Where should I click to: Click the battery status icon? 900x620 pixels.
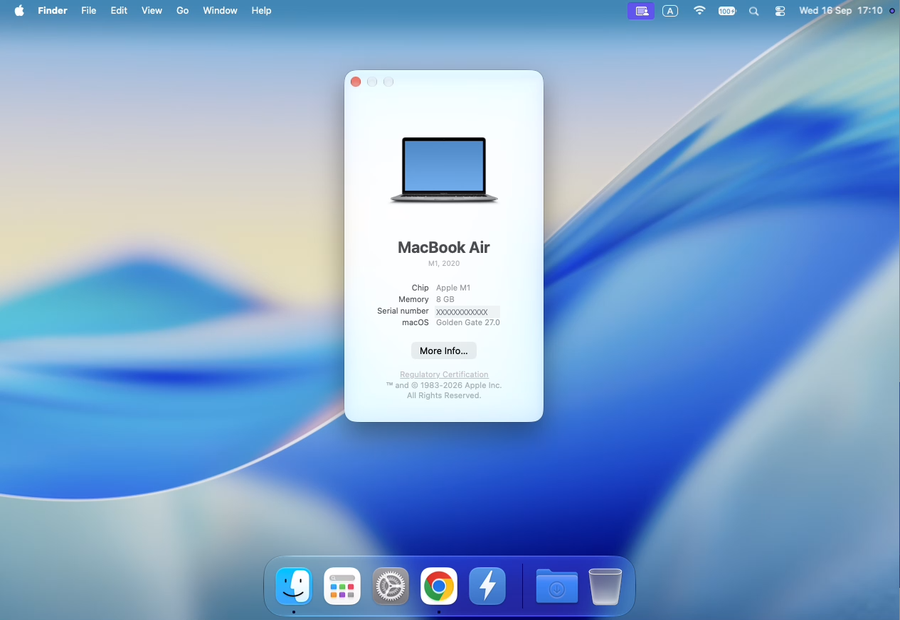coord(727,11)
